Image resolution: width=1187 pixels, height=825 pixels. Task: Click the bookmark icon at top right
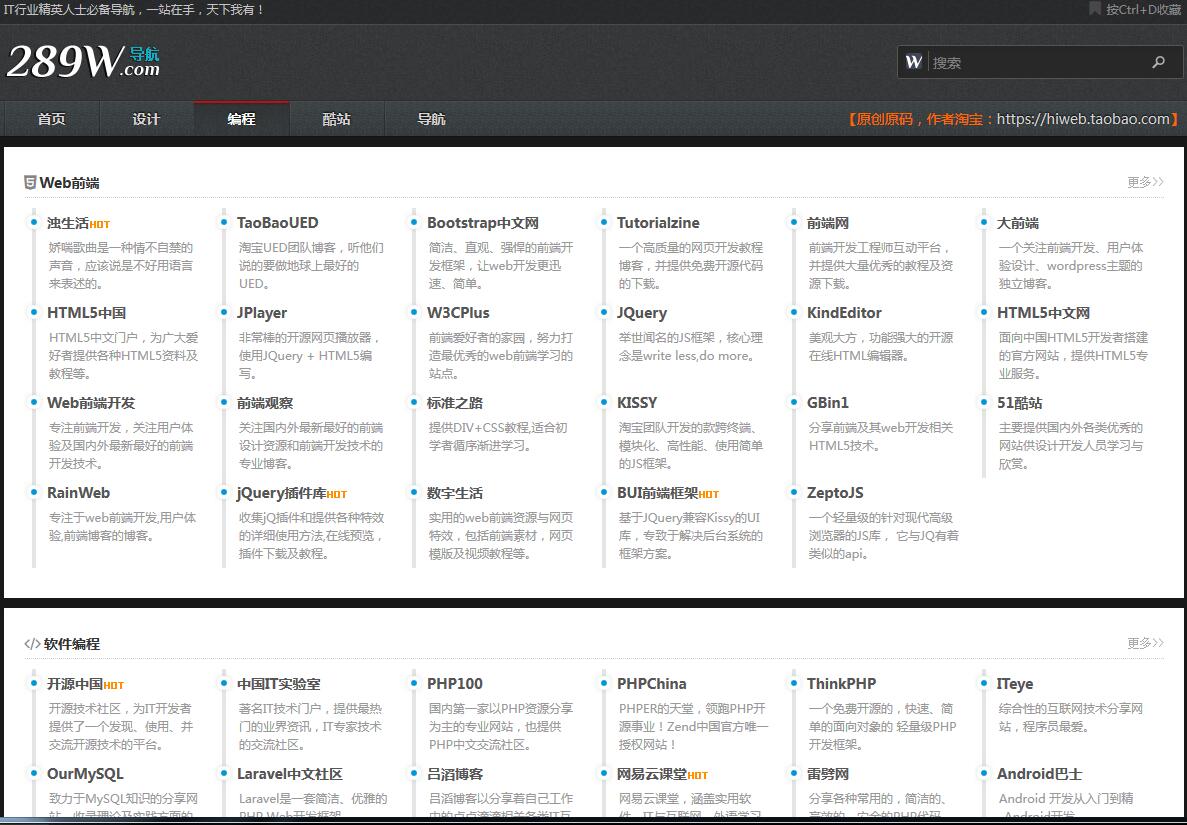[x=1095, y=9]
